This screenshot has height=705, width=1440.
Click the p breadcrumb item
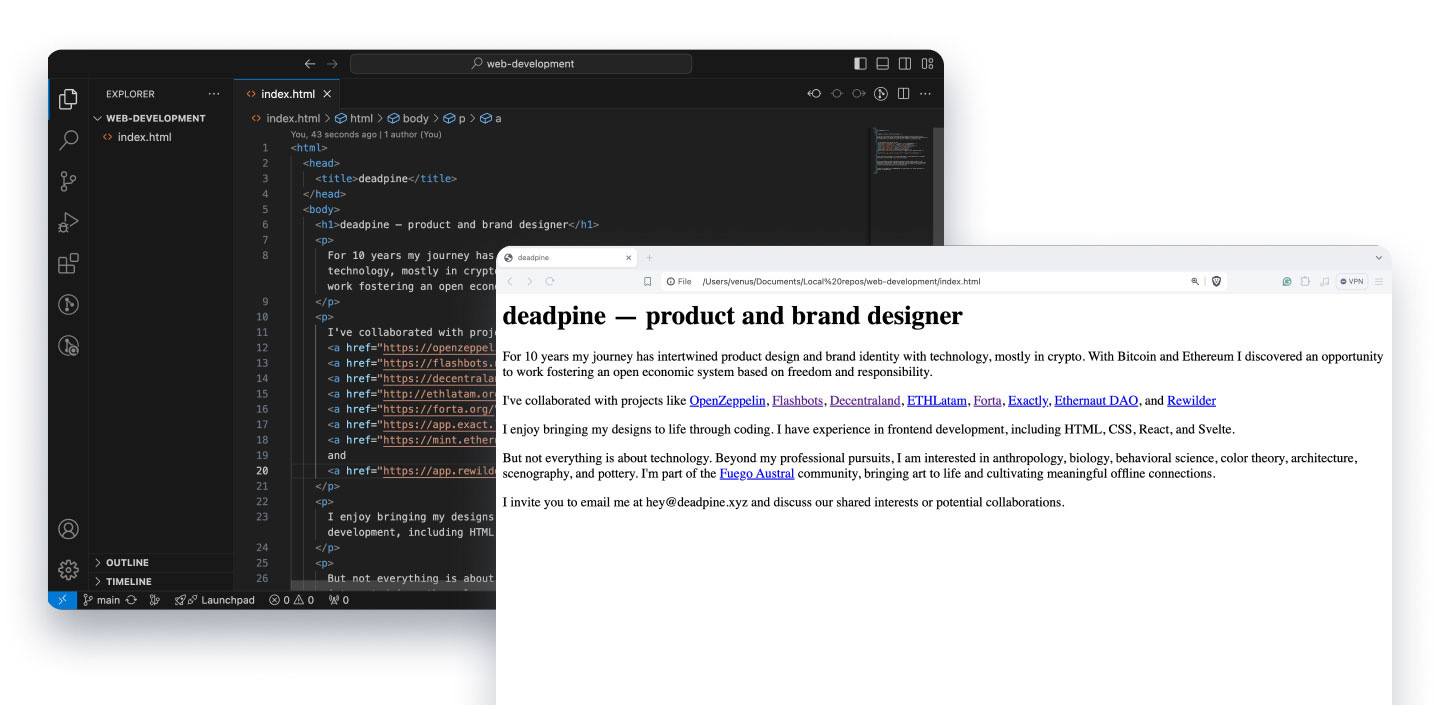pos(455,118)
